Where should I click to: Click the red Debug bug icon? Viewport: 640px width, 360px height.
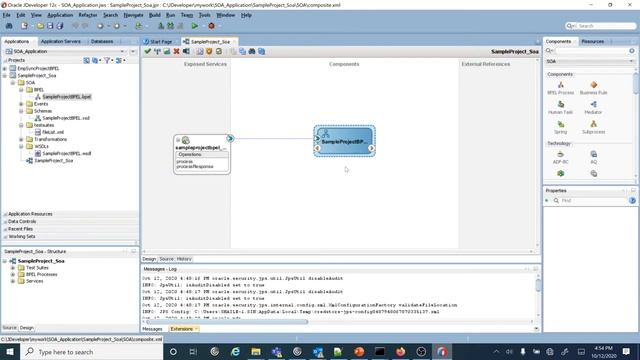211,26
